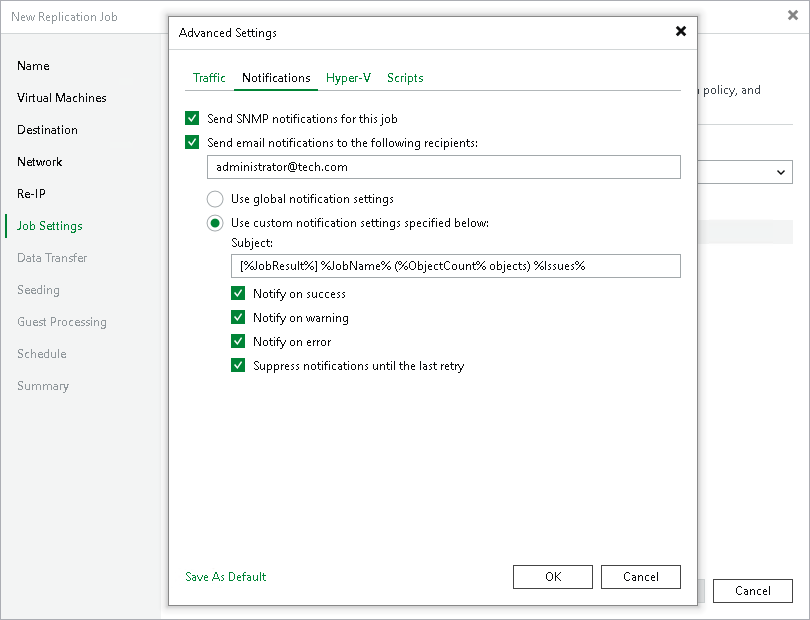
Task: Cancel the Advanced Settings dialog
Action: point(641,577)
